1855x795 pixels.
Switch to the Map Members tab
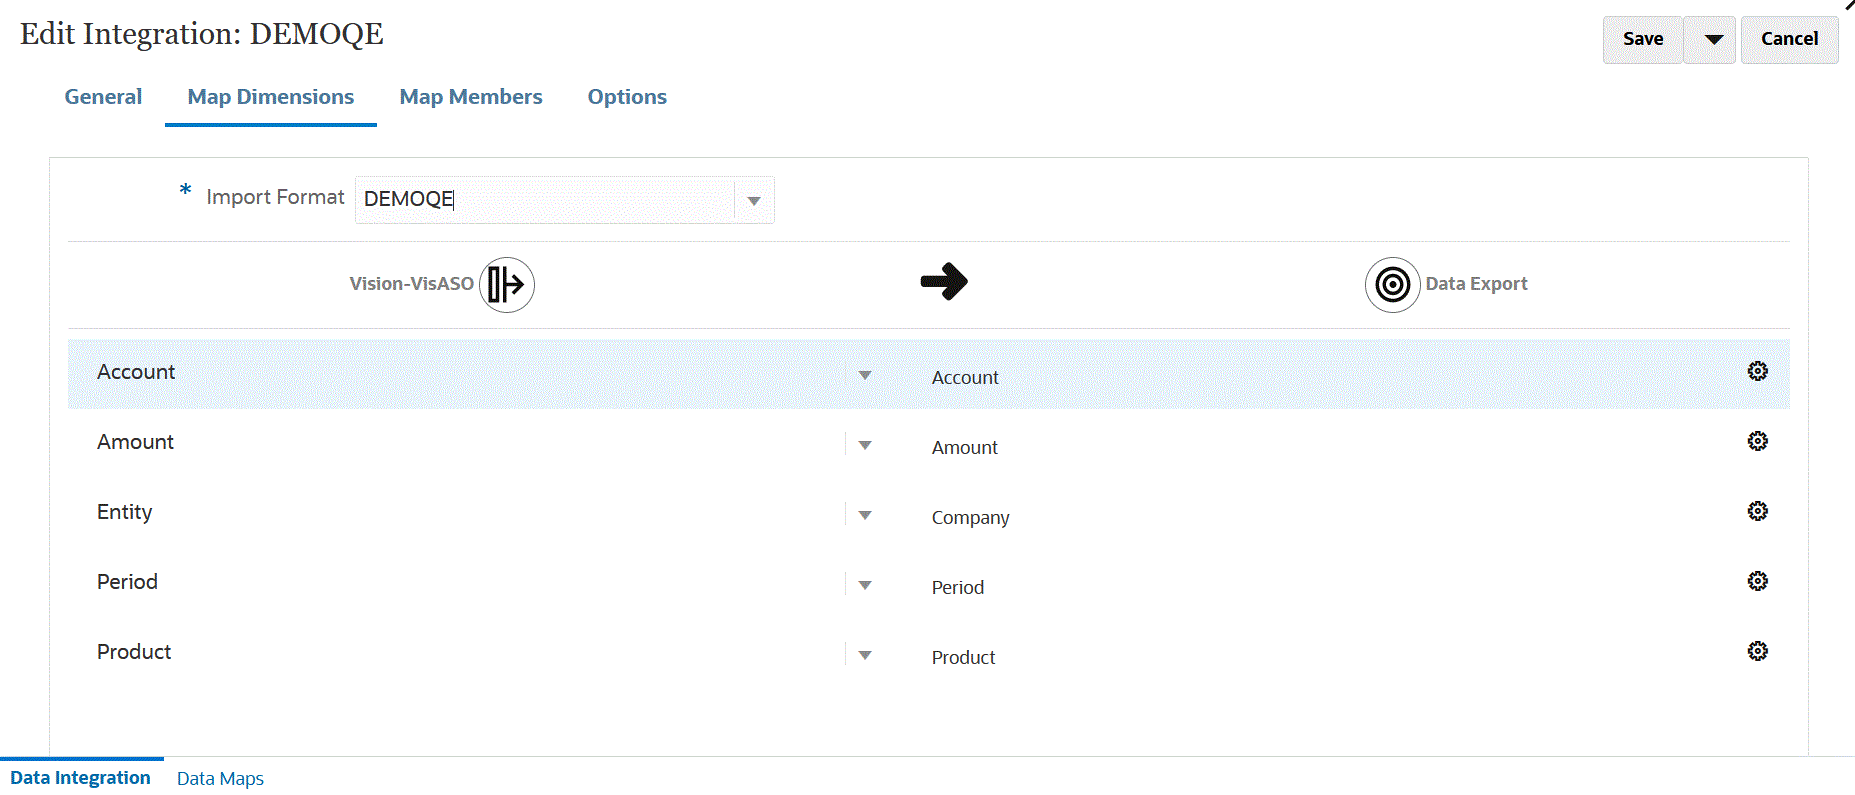(471, 97)
